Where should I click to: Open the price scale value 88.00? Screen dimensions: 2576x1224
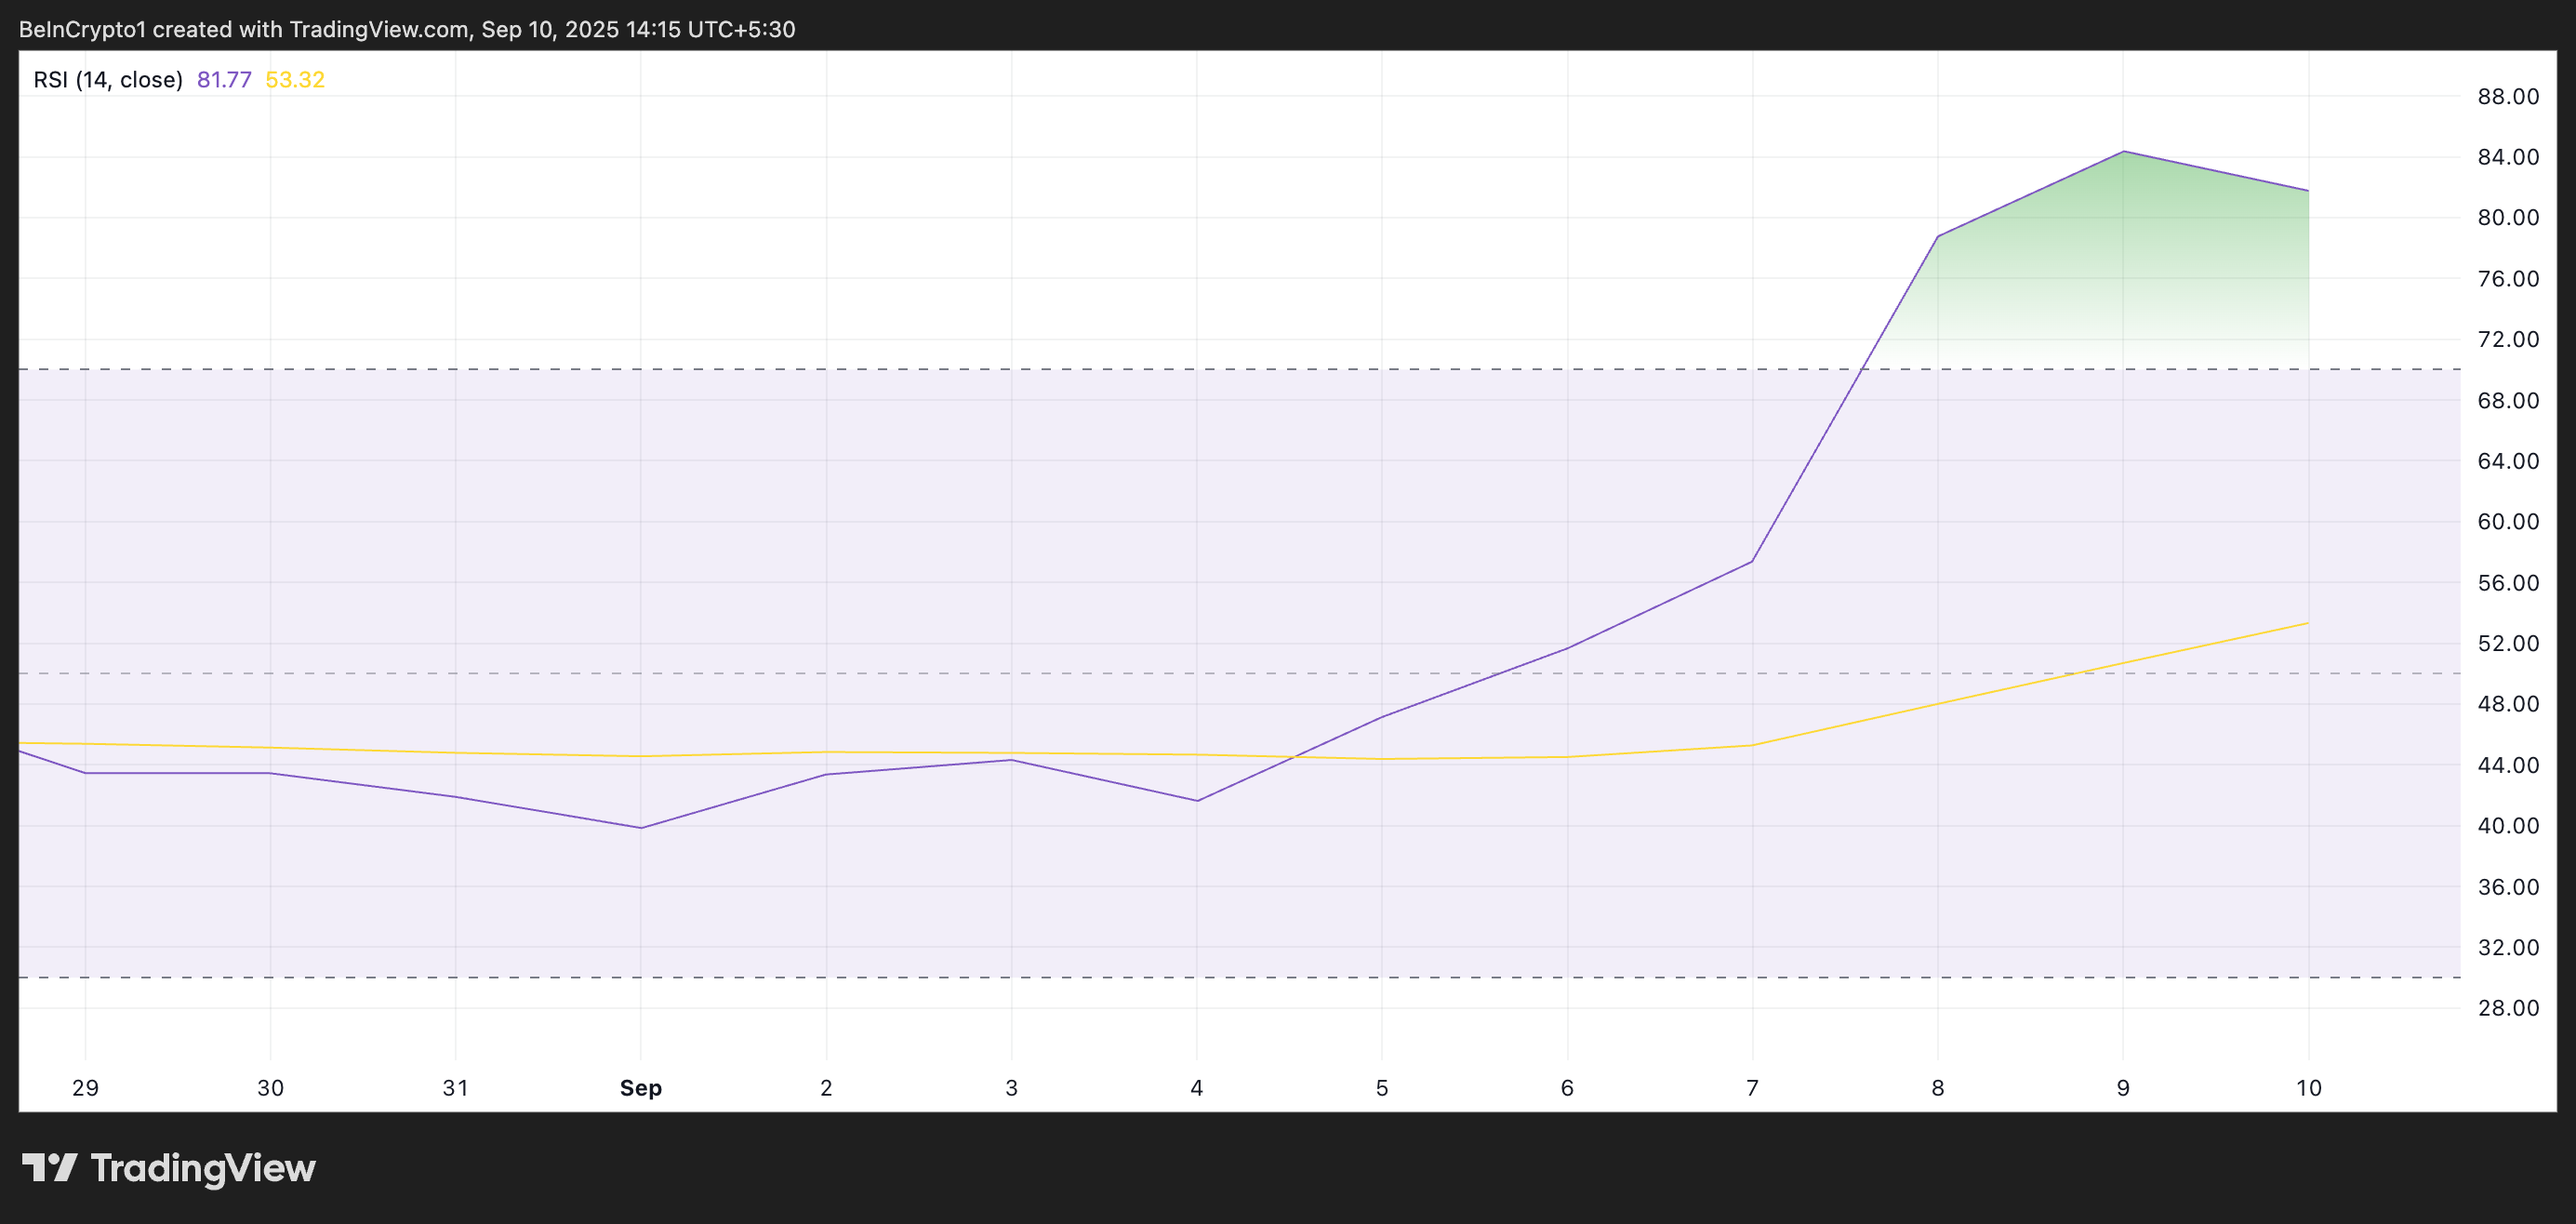point(2510,96)
